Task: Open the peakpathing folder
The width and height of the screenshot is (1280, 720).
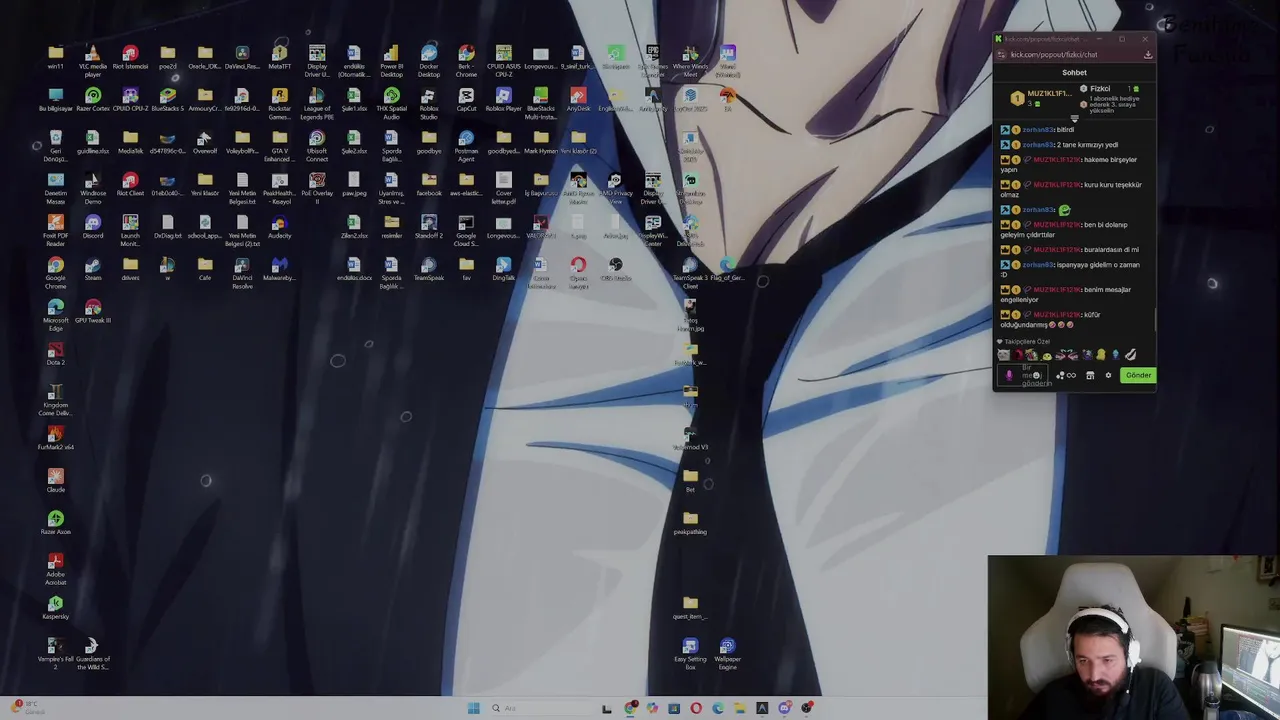Action: pyautogui.click(x=690, y=523)
